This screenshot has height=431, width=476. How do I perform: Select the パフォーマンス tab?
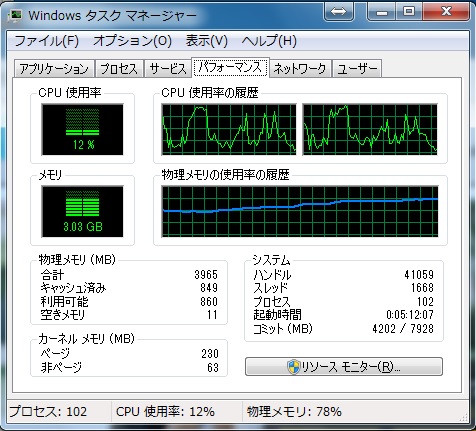point(230,67)
